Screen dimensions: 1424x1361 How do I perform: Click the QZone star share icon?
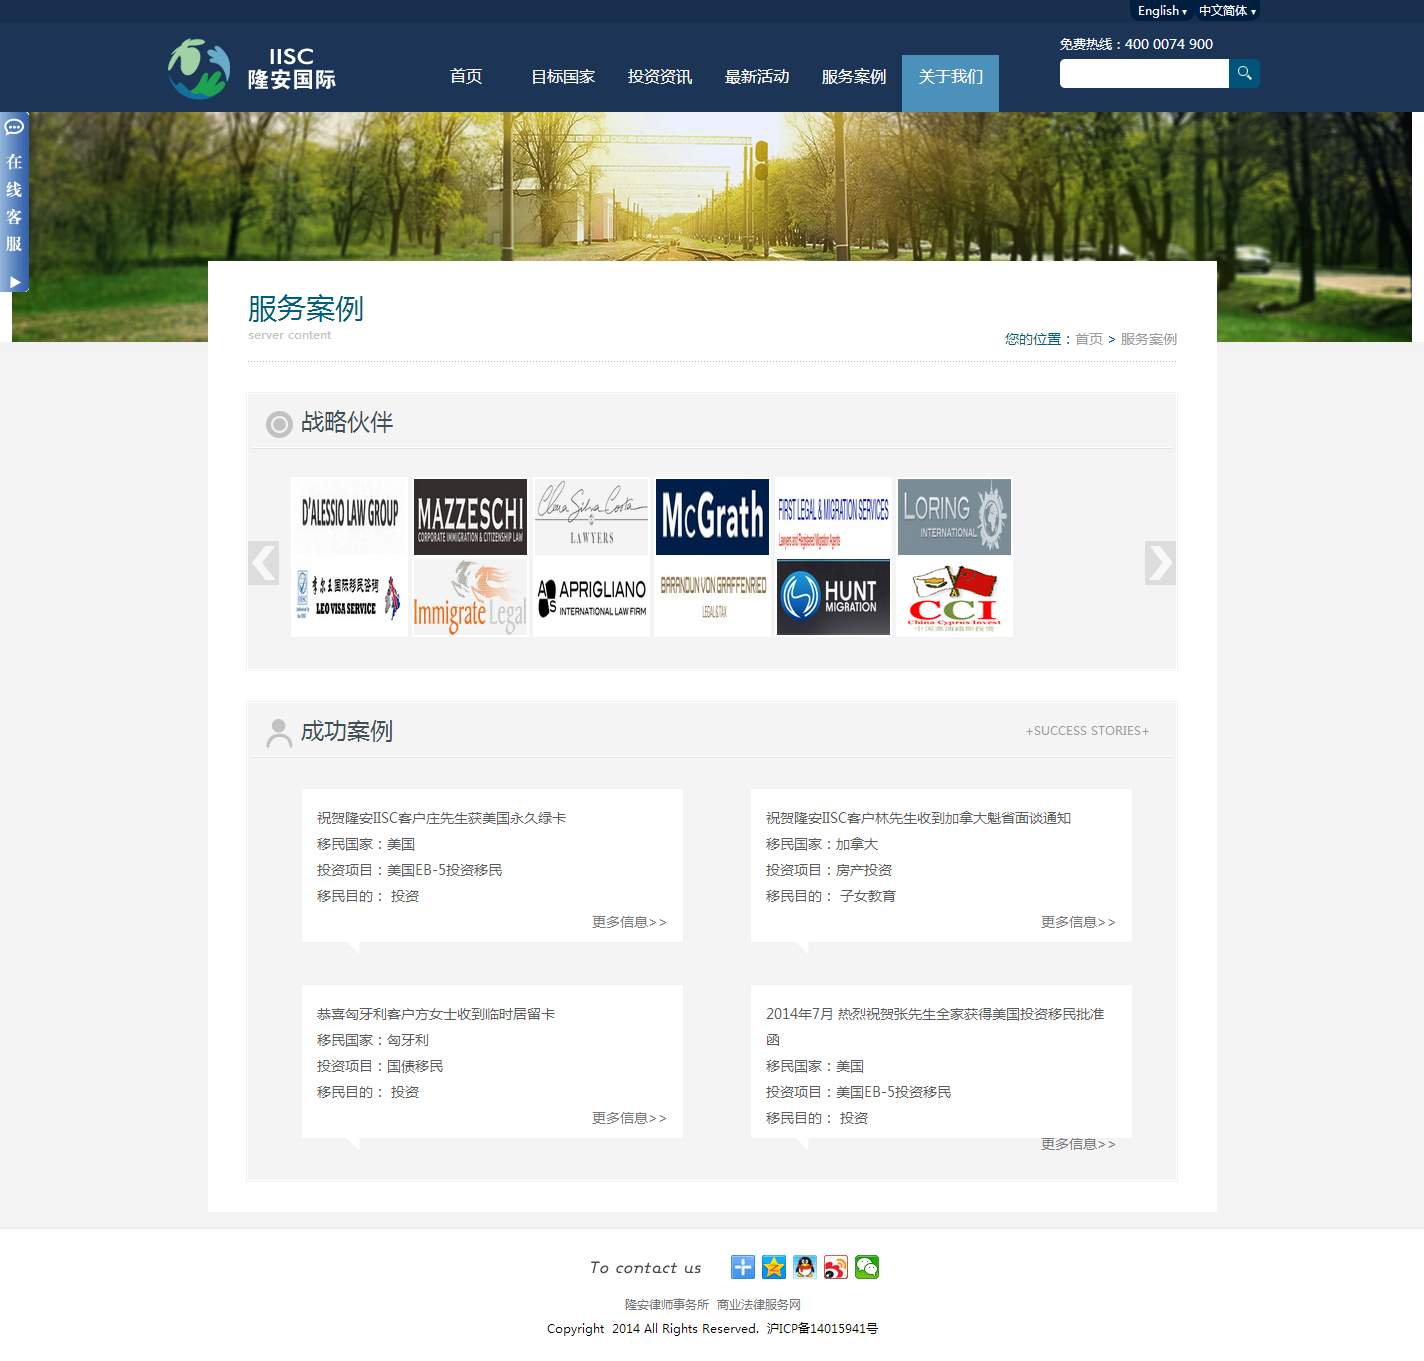(x=774, y=1267)
